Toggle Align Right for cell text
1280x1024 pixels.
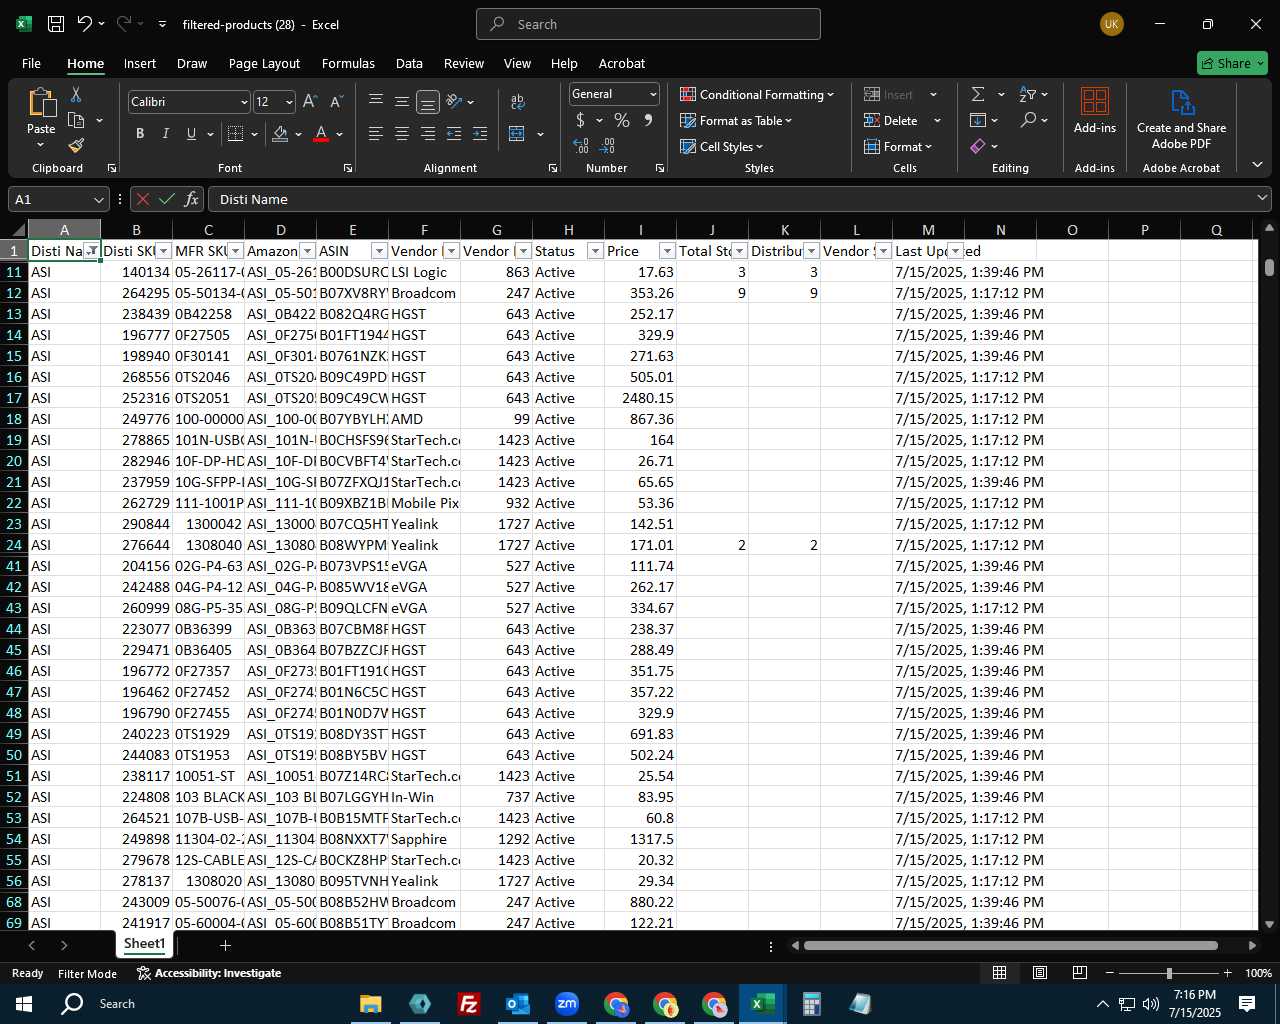428,133
